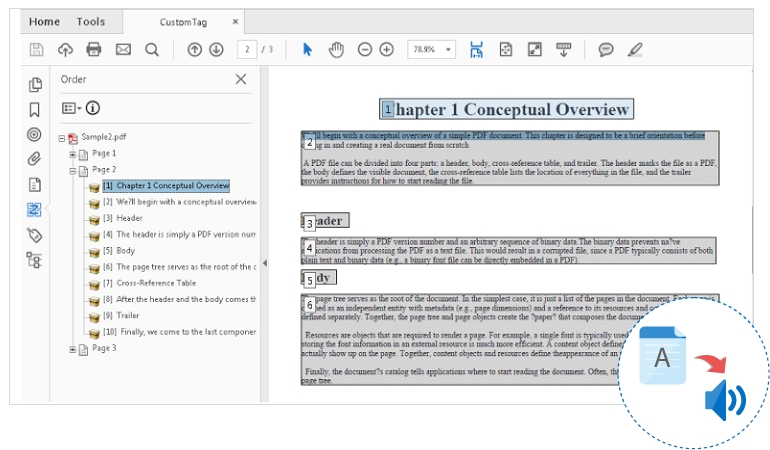Collapse the Page 2 tree node
Screen dimensions: 770x450
(73, 170)
